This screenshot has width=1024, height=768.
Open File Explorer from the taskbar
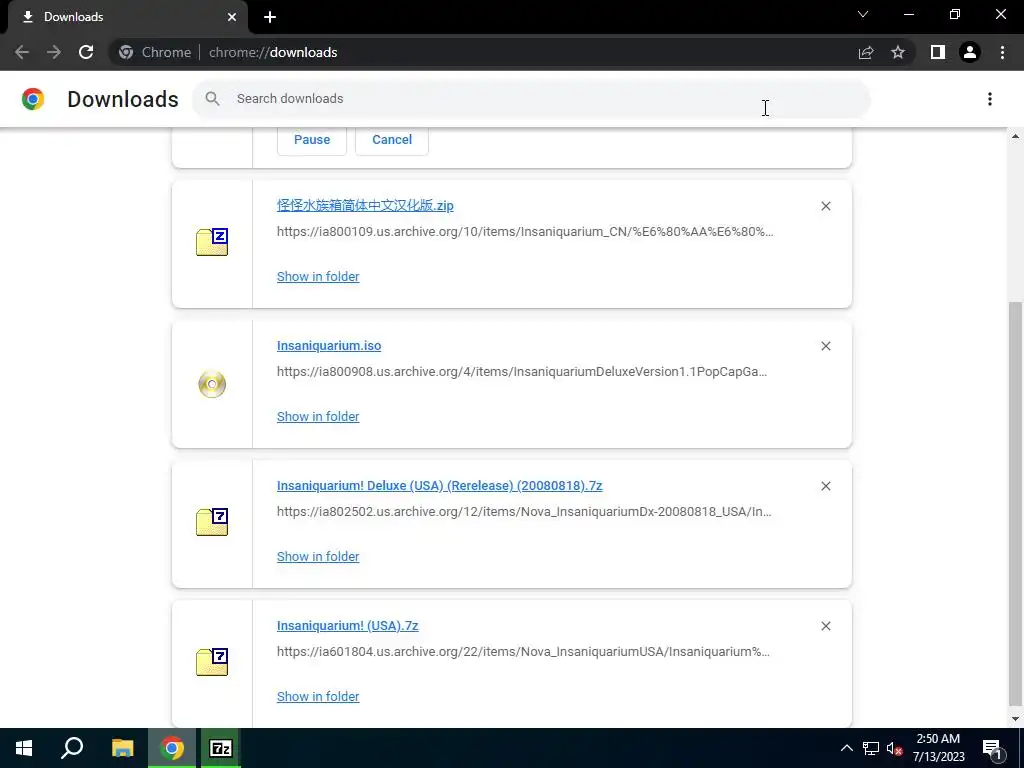click(122, 748)
